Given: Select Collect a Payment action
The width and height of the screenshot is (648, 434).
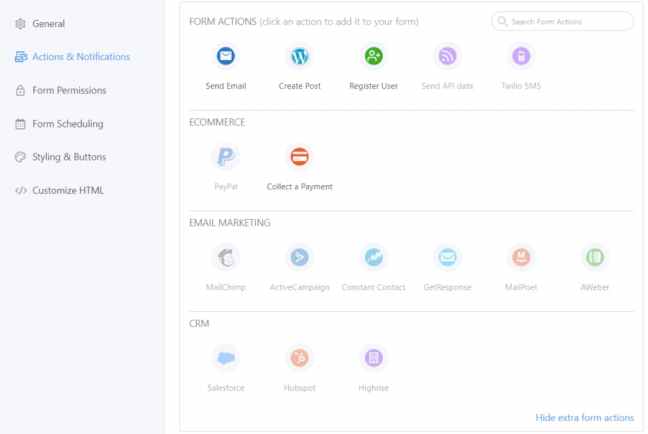Looking at the screenshot, I should (x=299, y=157).
